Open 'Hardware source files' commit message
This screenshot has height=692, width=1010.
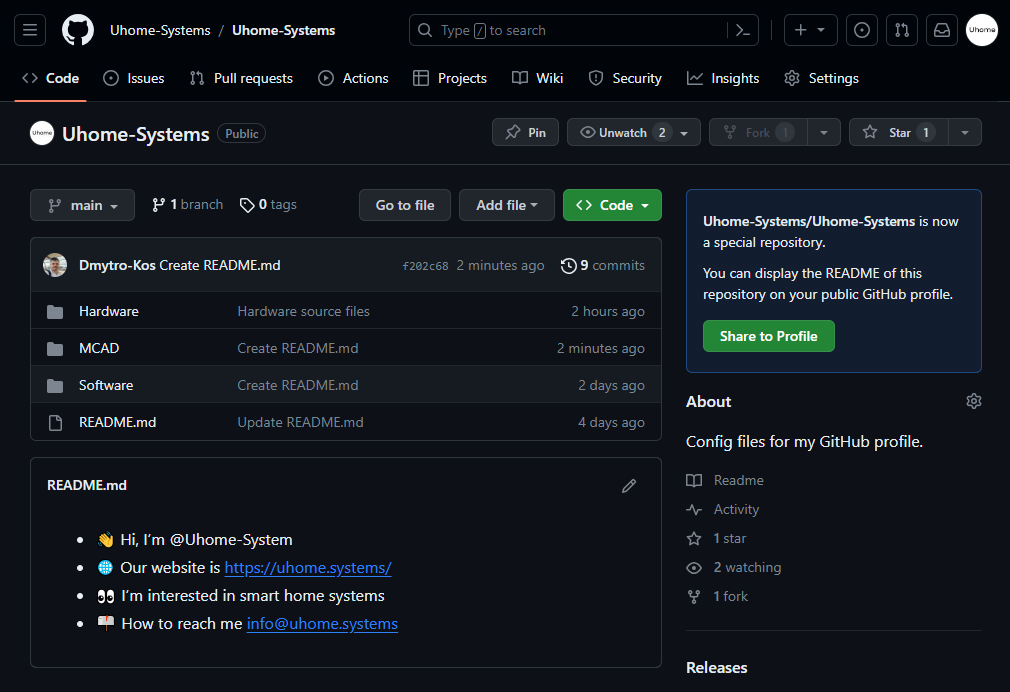click(303, 311)
